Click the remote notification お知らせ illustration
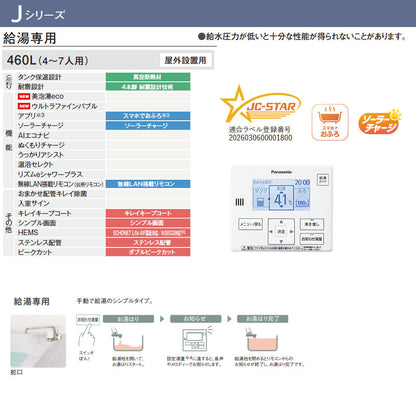The height and width of the screenshot is (416, 416). tap(197, 338)
